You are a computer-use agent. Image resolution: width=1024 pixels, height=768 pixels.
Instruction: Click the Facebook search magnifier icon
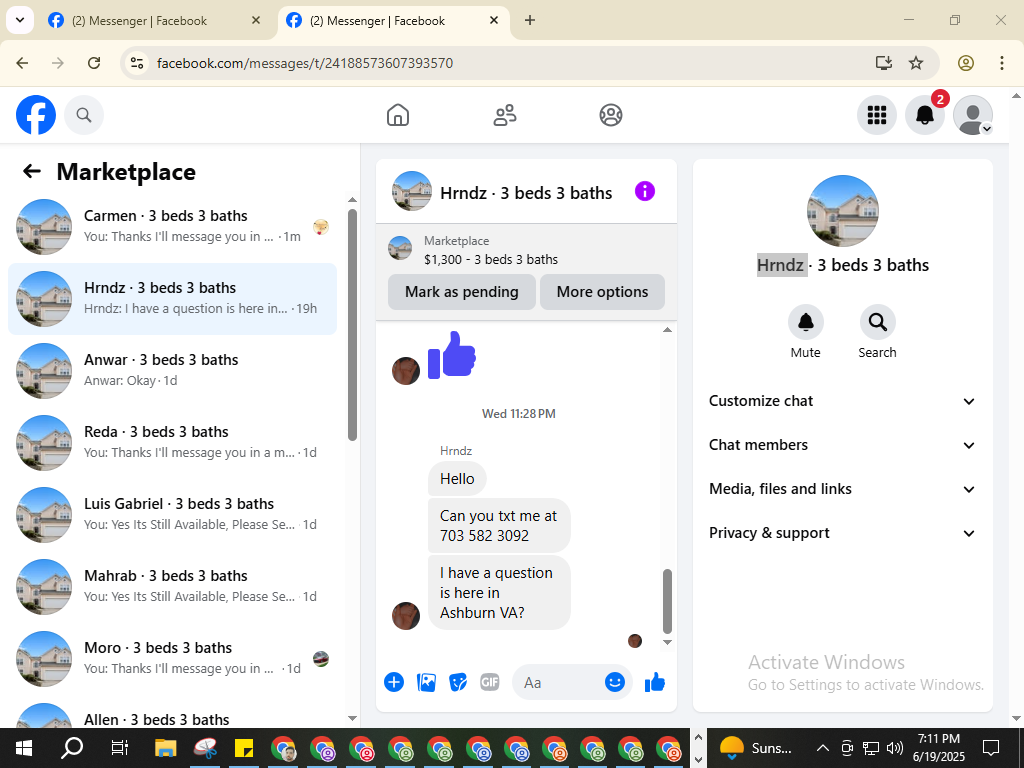84,116
